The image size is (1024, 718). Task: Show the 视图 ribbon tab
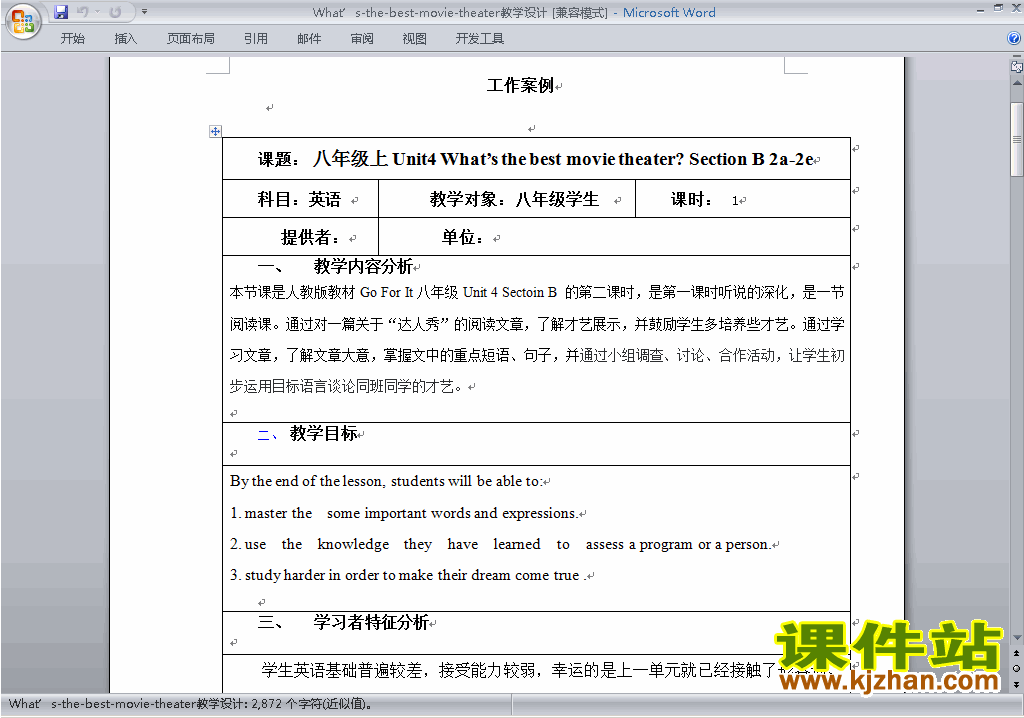point(415,39)
